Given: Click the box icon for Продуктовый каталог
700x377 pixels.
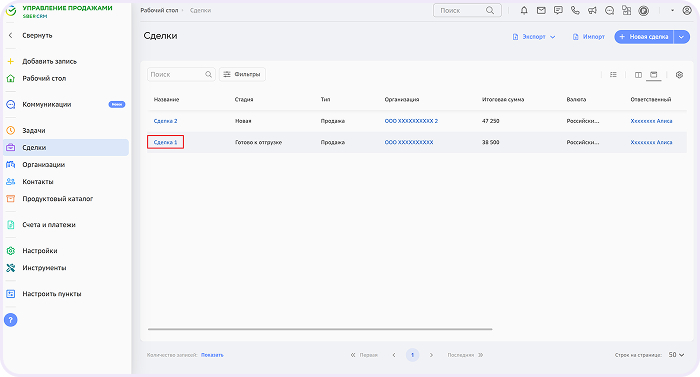Looking at the screenshot, I should click(11, 199).
